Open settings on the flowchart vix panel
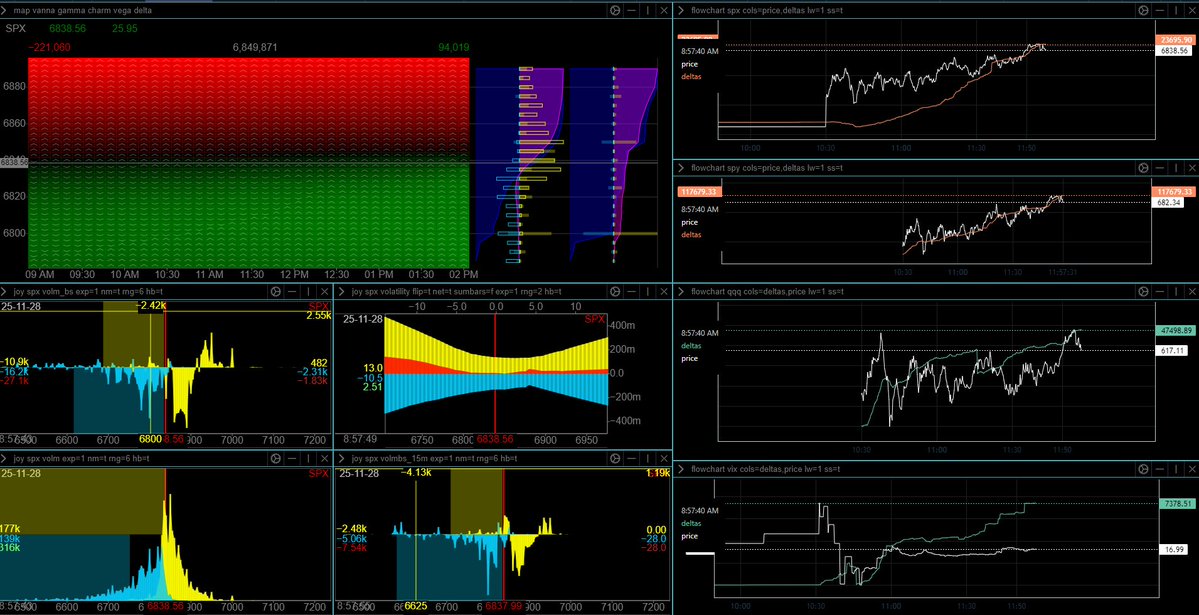The width and height of the screenshot is (1199, 615). (x=1143, y=467)
